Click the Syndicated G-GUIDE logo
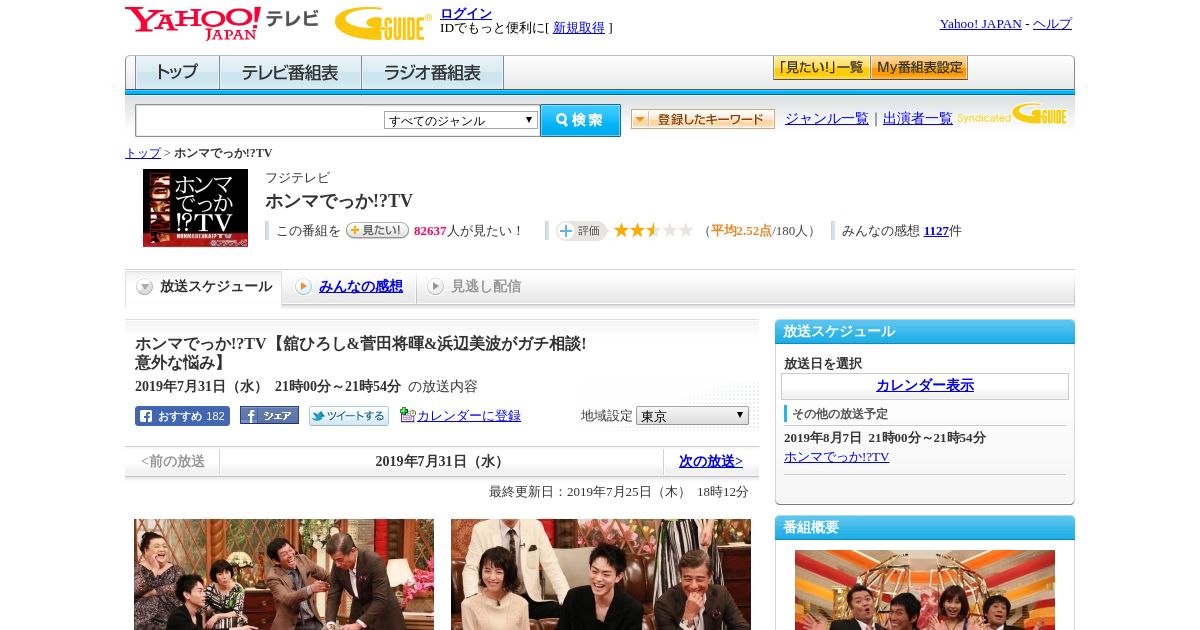Screen dimensions: 1200x630 1012,115
